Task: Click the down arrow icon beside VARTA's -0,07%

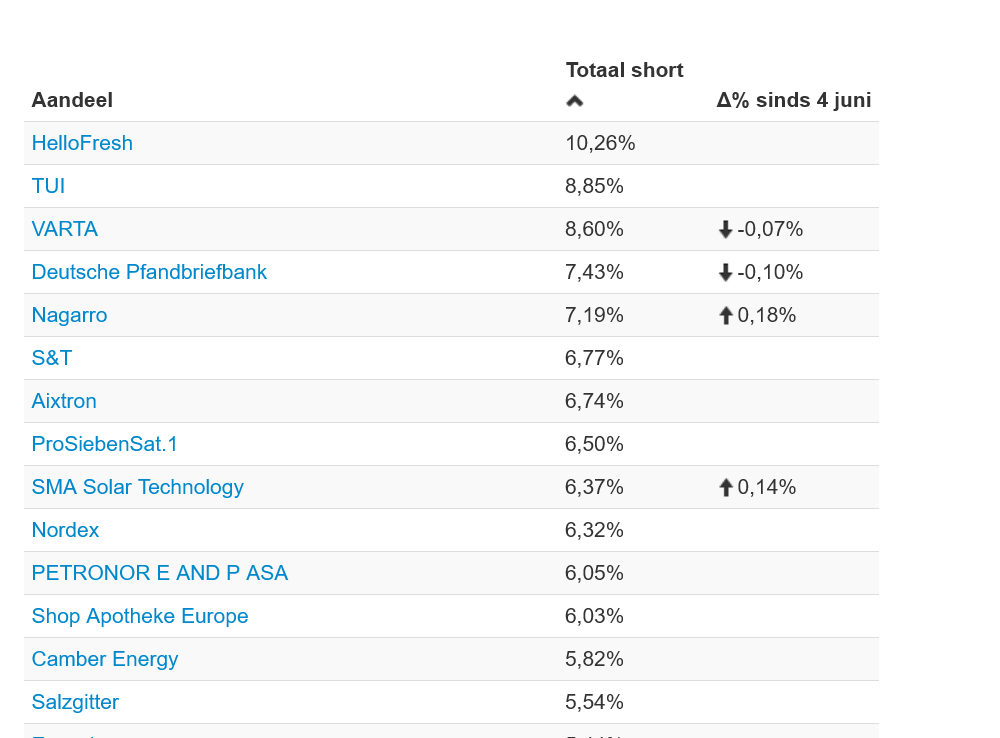Action: tap(726, 230)
